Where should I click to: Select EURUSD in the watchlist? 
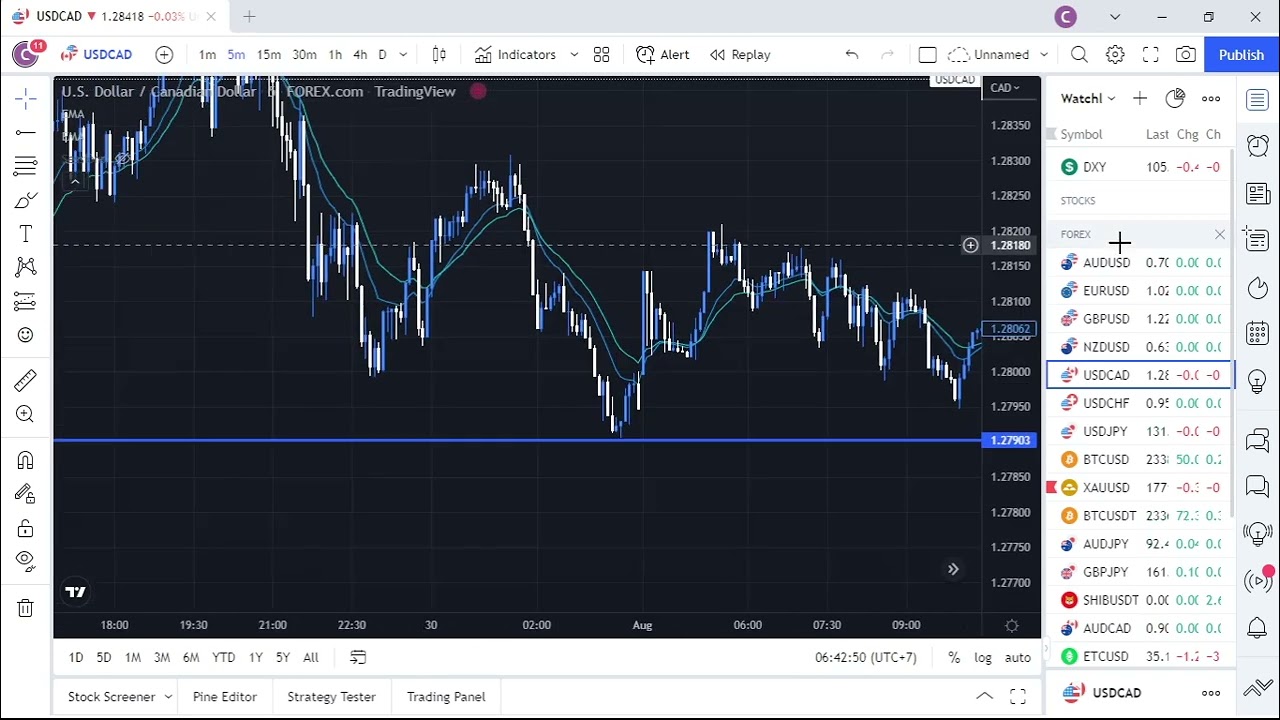pyautogui.click(x=1140, y=291)
